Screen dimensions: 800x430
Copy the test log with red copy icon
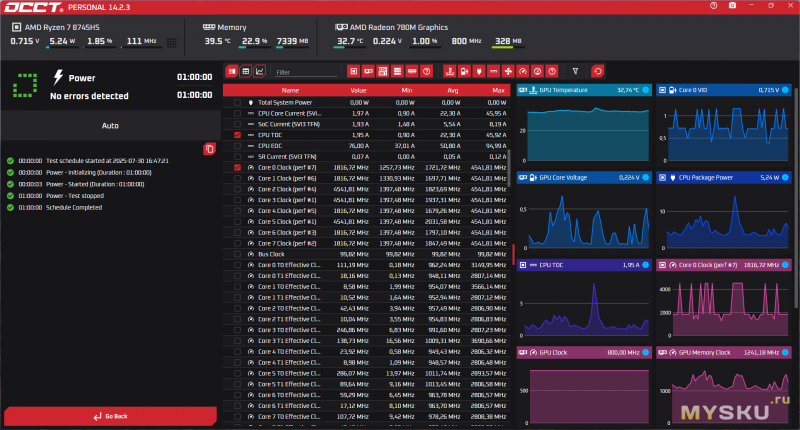pos(209,149)
